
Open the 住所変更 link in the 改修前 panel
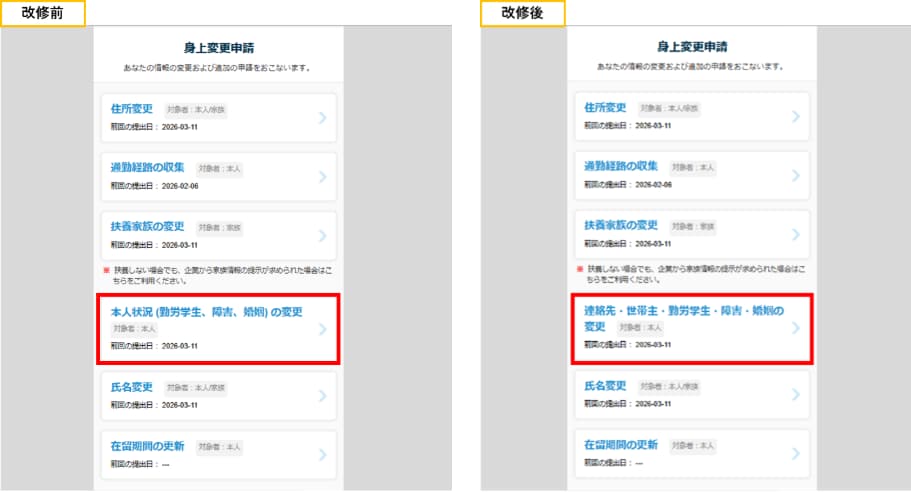(x=131, y=108)
